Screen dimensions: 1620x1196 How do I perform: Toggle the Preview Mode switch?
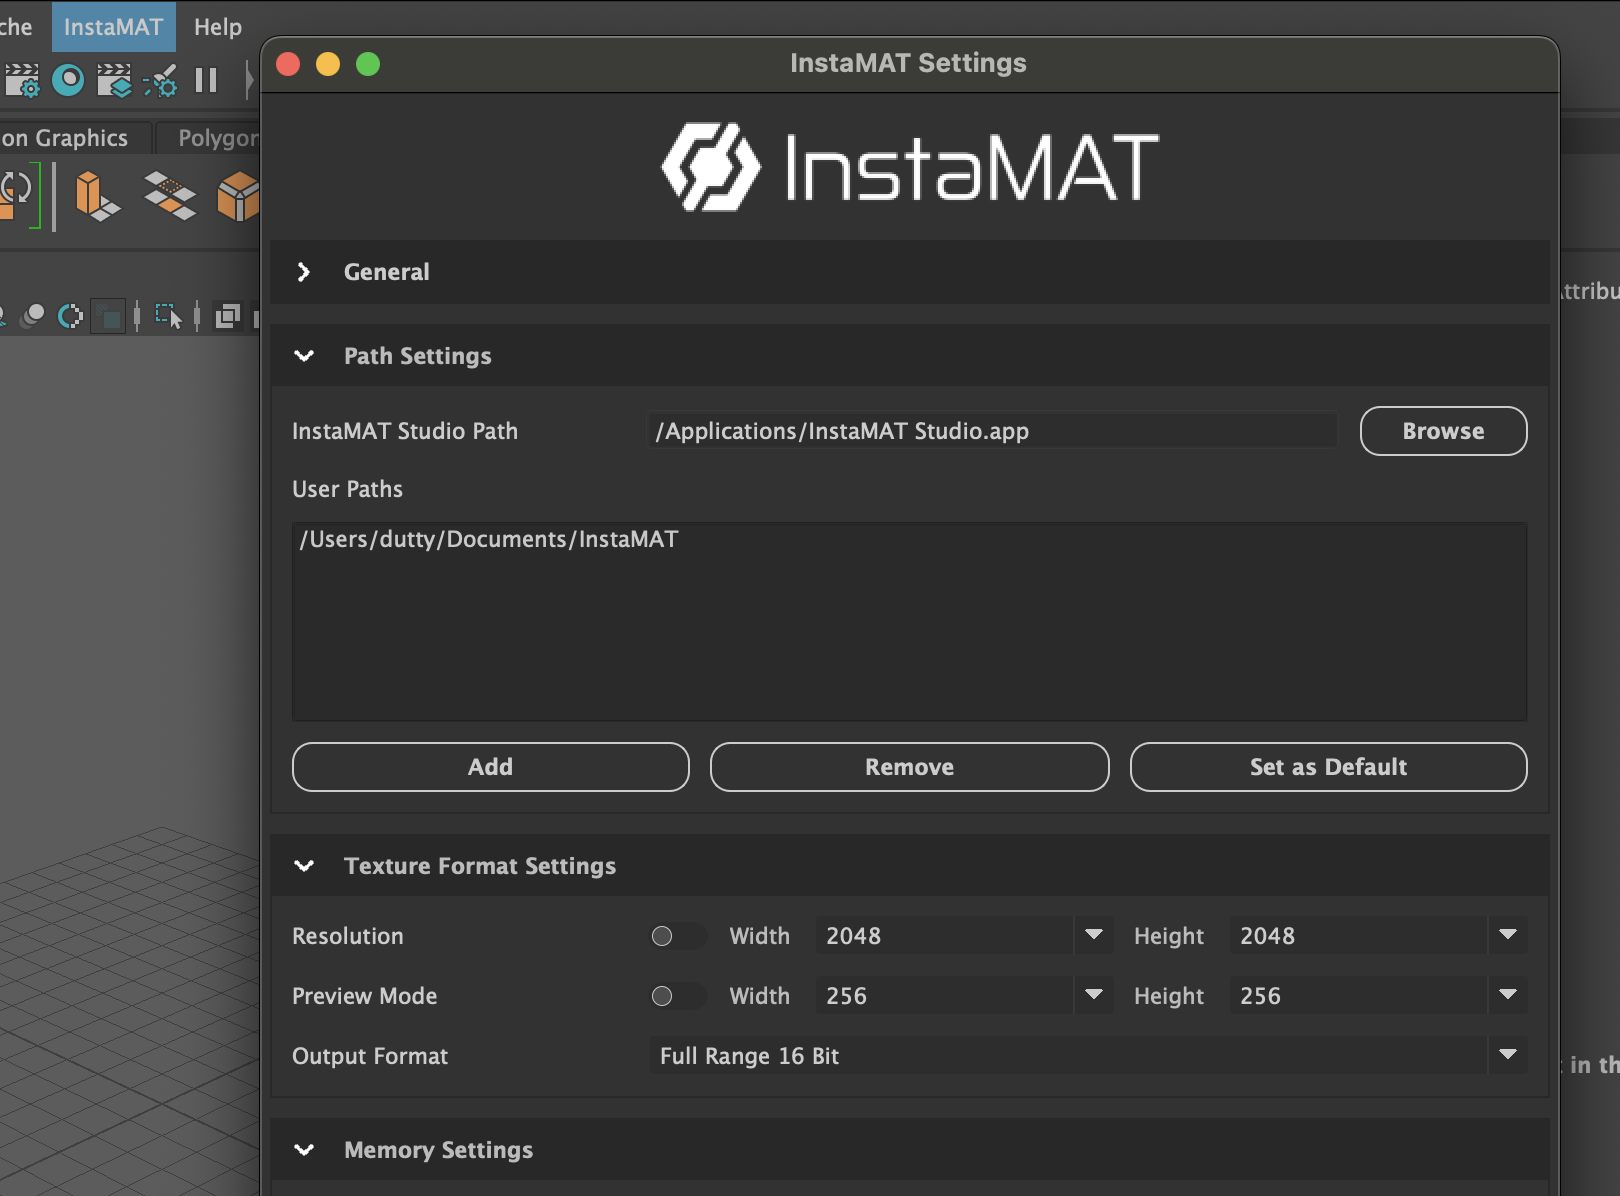(x=678, y=996)
